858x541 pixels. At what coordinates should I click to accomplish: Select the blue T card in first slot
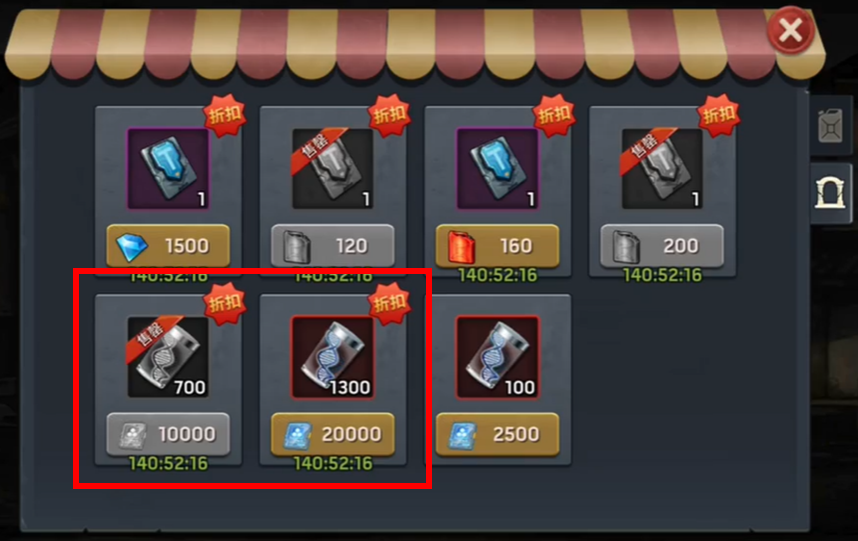[x=168, y=169]
